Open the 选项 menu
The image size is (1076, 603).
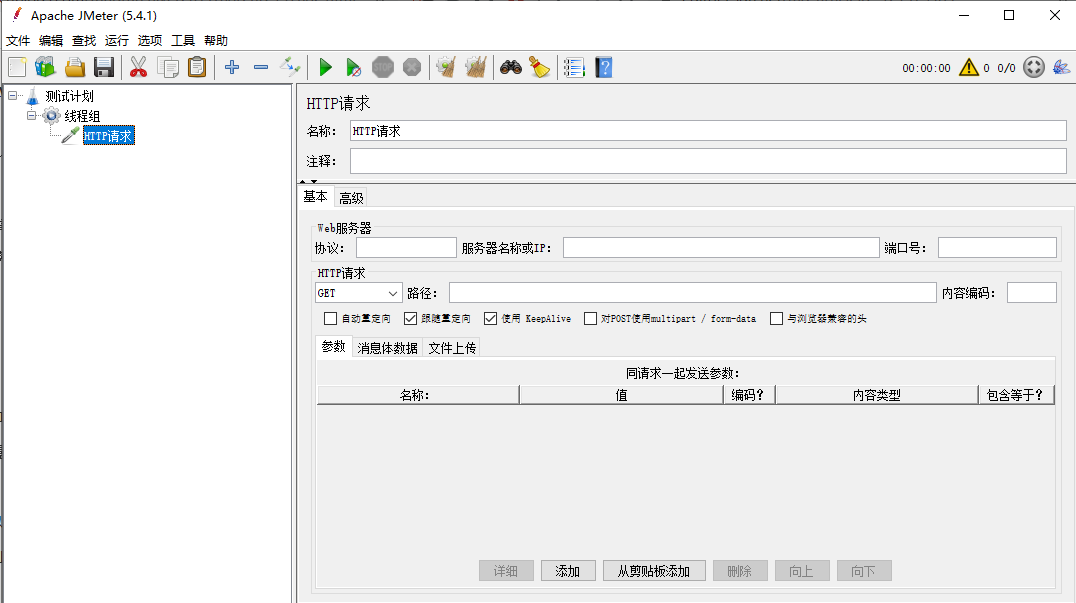pyautogui.click(x=150, y=40)
